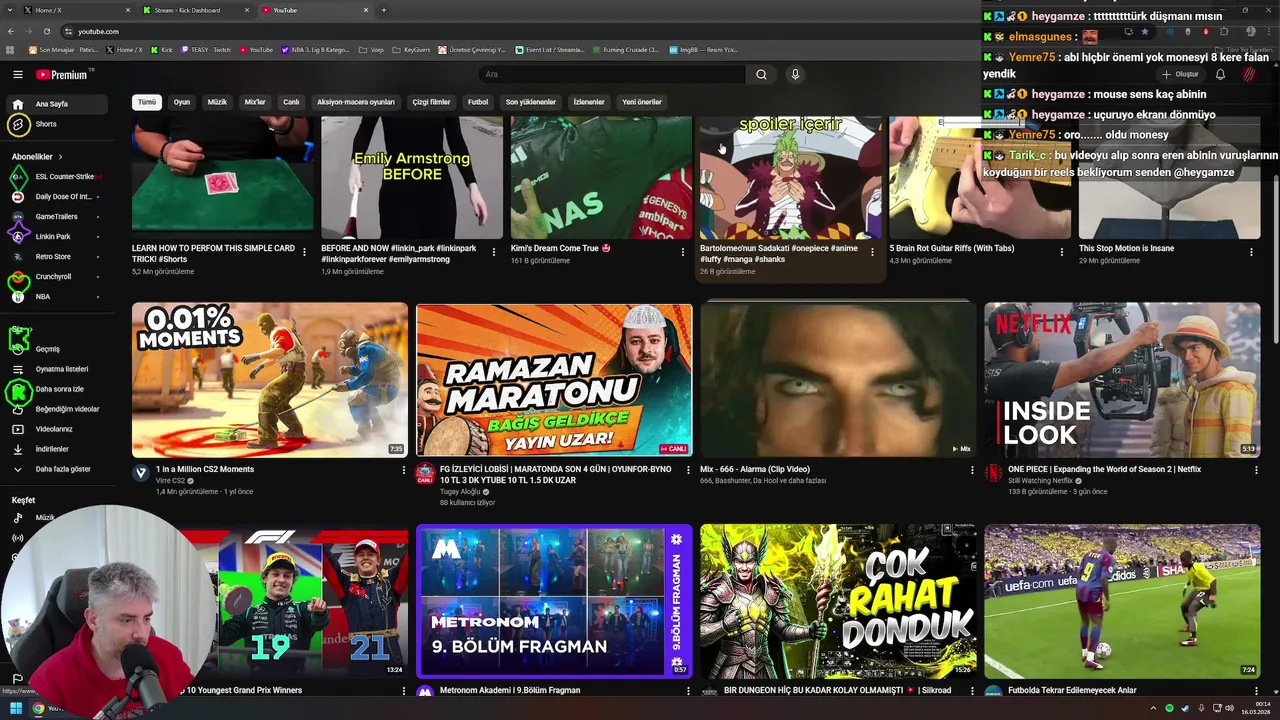Select the Aksiyon-macera oyunları chip

click(356, 102)
